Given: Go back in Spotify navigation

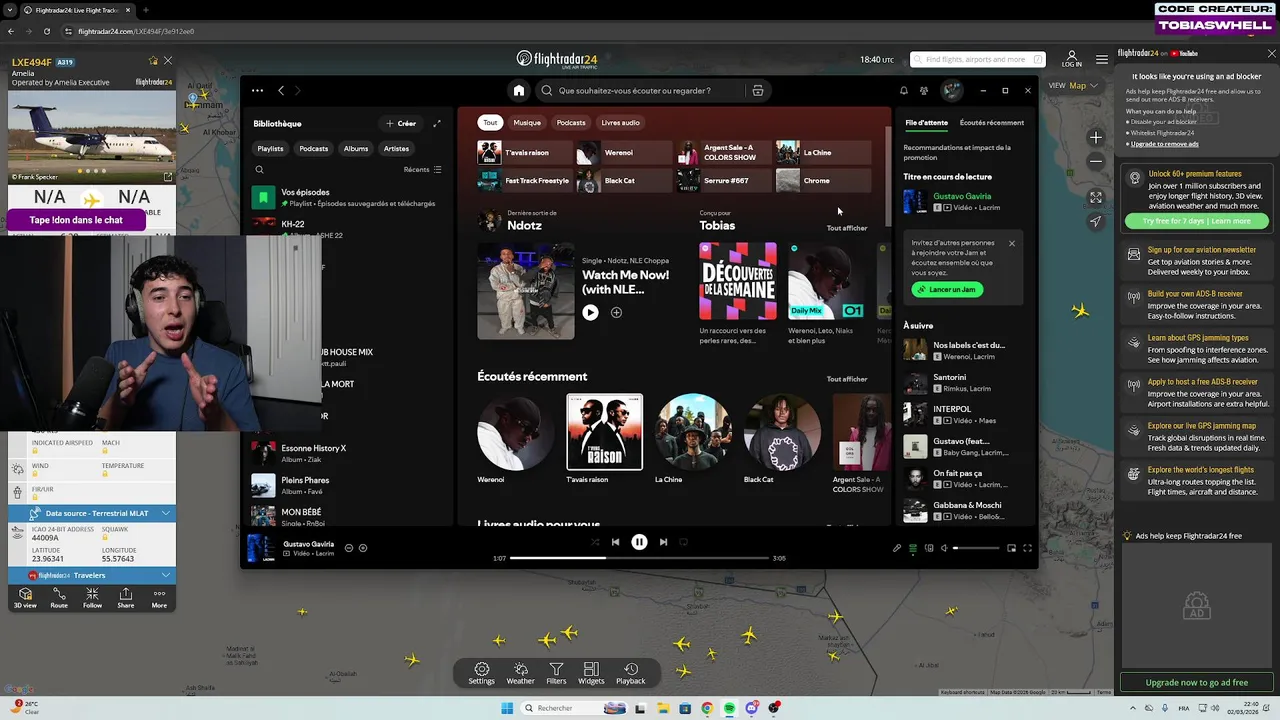Looking at the screenshot, I should [281, 90].
